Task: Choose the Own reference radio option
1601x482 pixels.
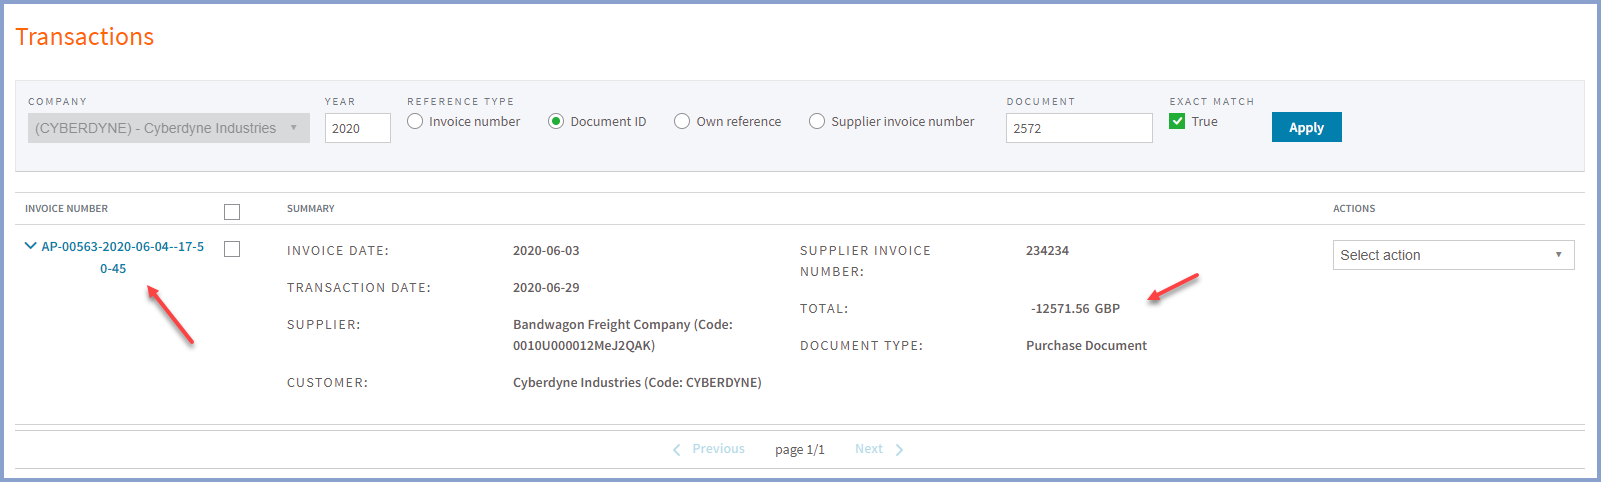Action: [682, 121]
